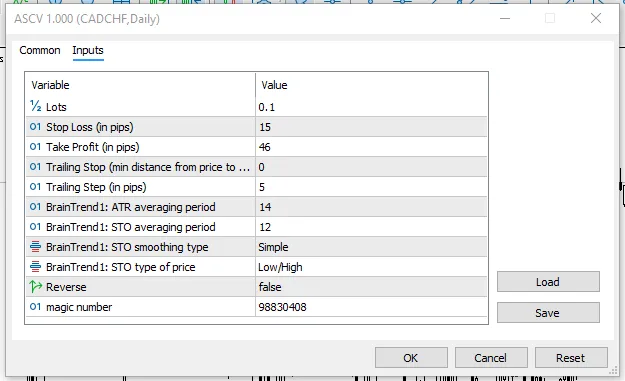The image size is (625, 381).
Task: Click the Stop Loss integer icon
Action: coord(35,127)
